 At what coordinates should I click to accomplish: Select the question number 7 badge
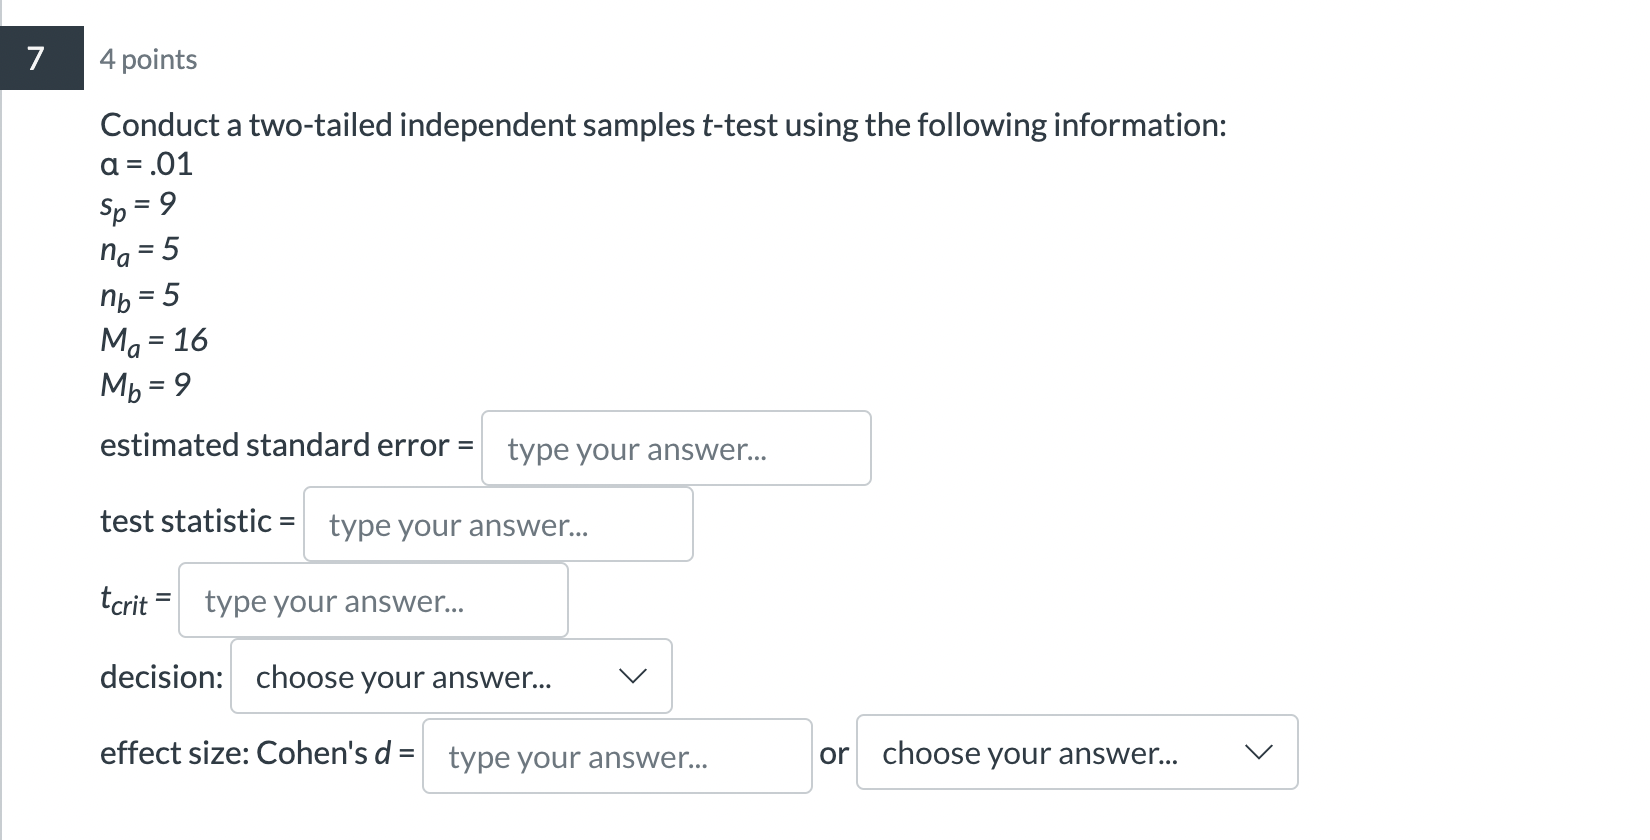tap(38, 58)
